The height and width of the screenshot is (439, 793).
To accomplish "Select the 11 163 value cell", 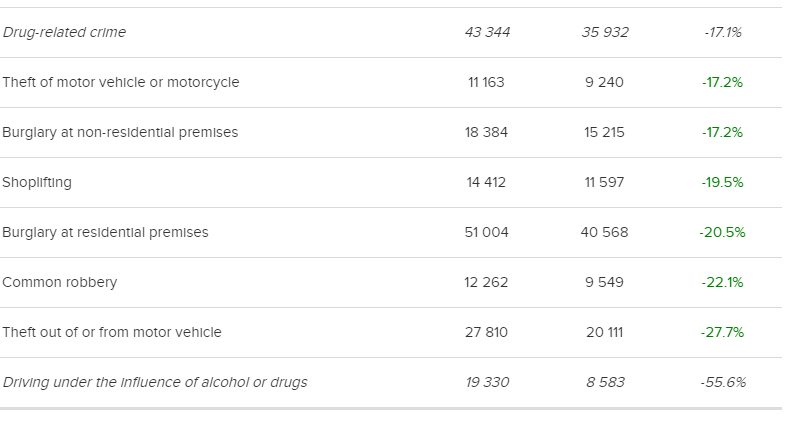I will click(486, 82).
